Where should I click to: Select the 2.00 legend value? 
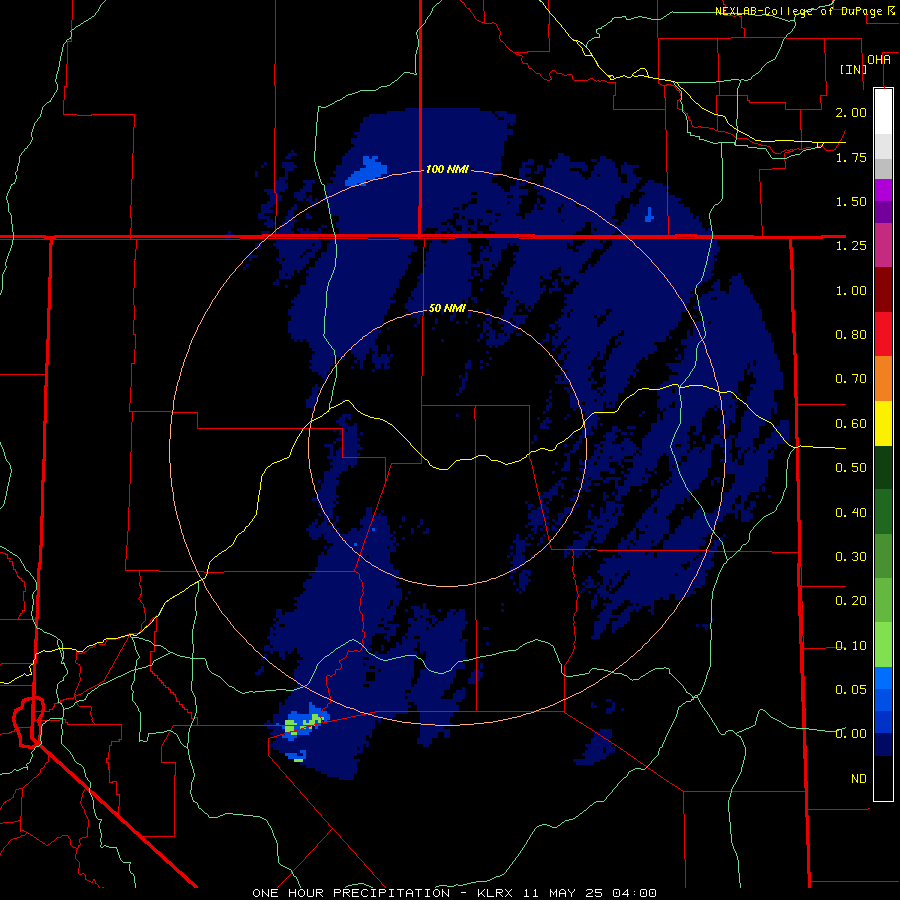pos(851,112)
